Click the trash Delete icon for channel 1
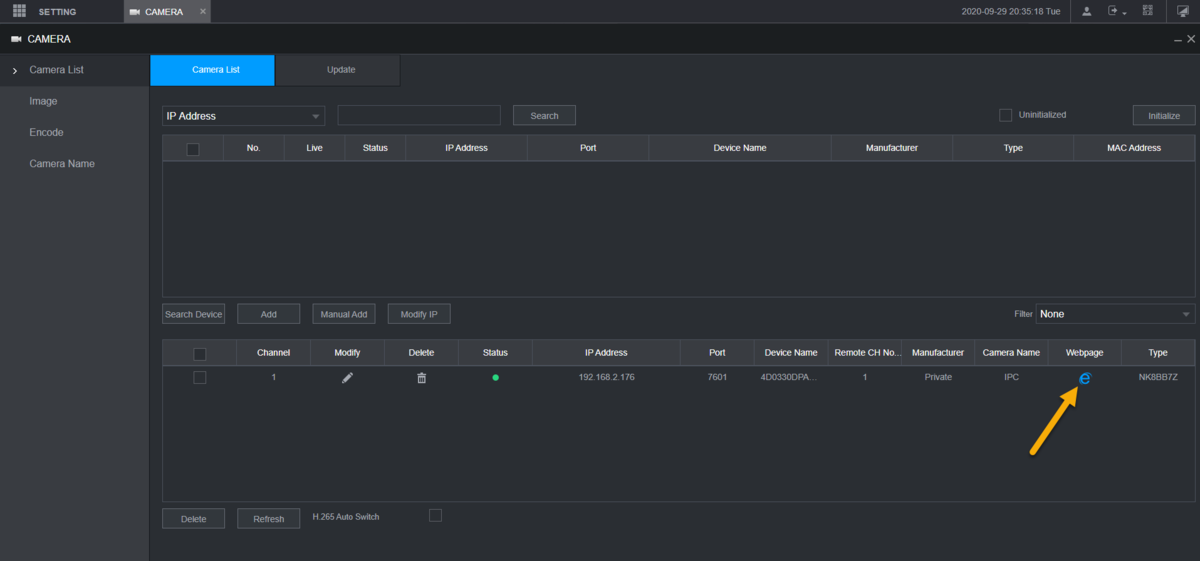 [421, 378]
